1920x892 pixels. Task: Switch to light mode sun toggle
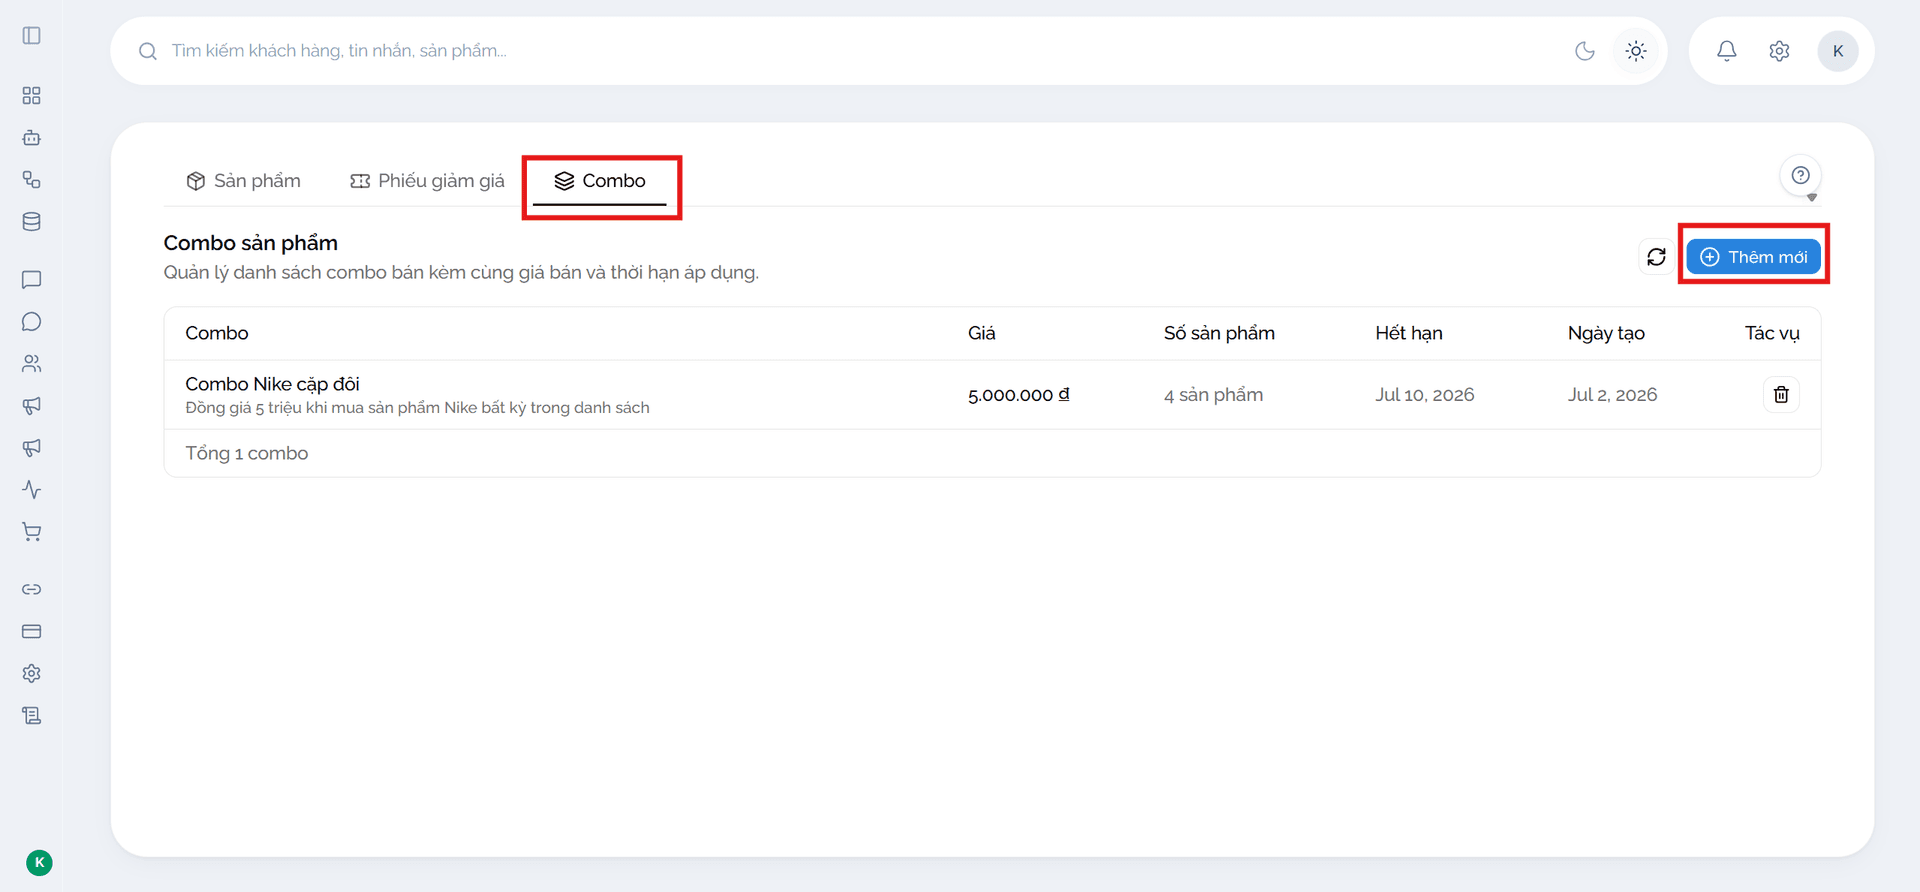pyautogui.click(x=1636, y=51)
